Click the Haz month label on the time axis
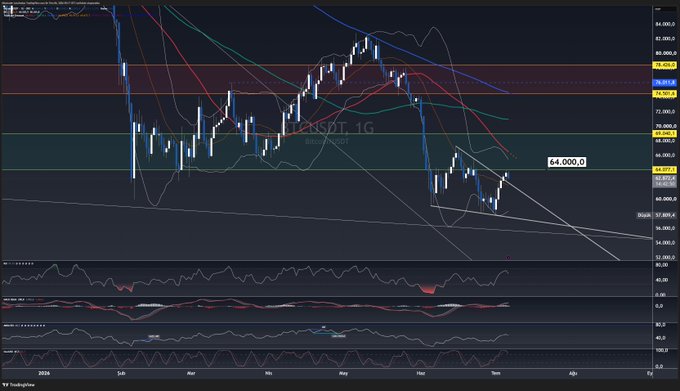 pos(421,373)
